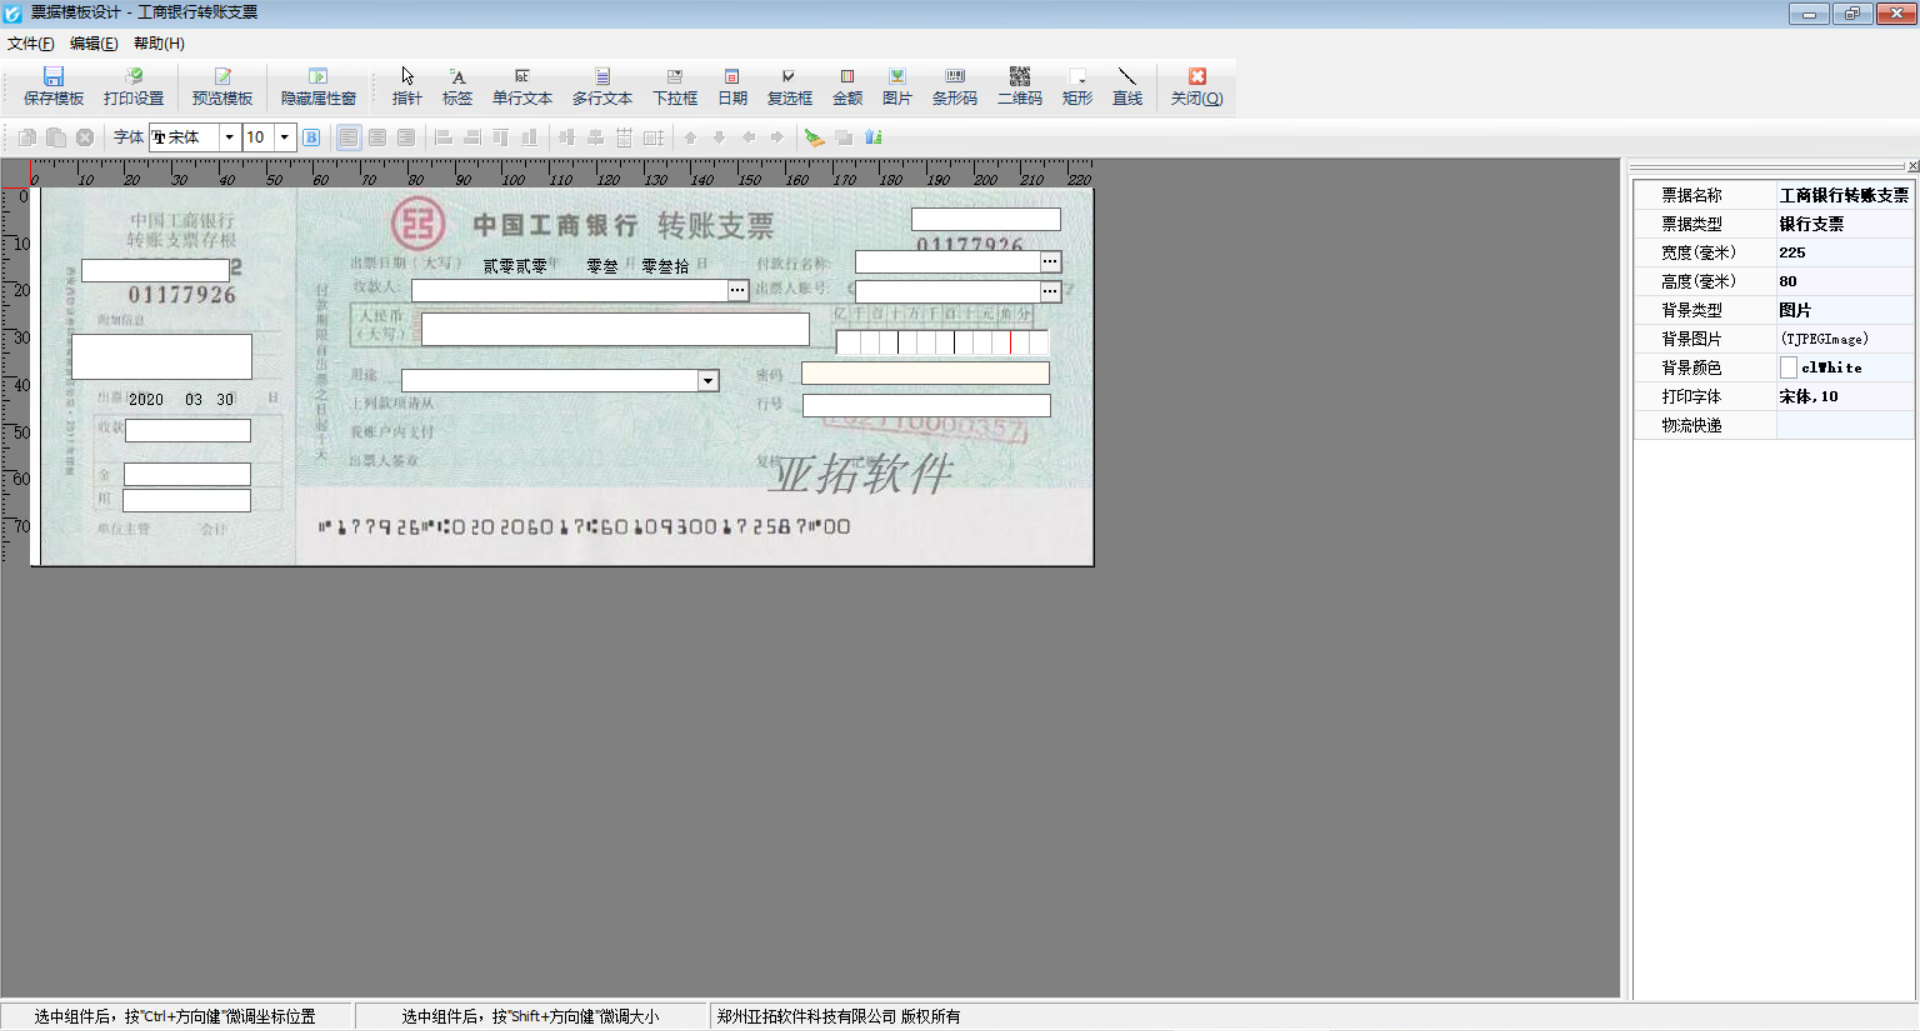
Task: Click the move left arrow icon
Action: [x=748, y=137]
